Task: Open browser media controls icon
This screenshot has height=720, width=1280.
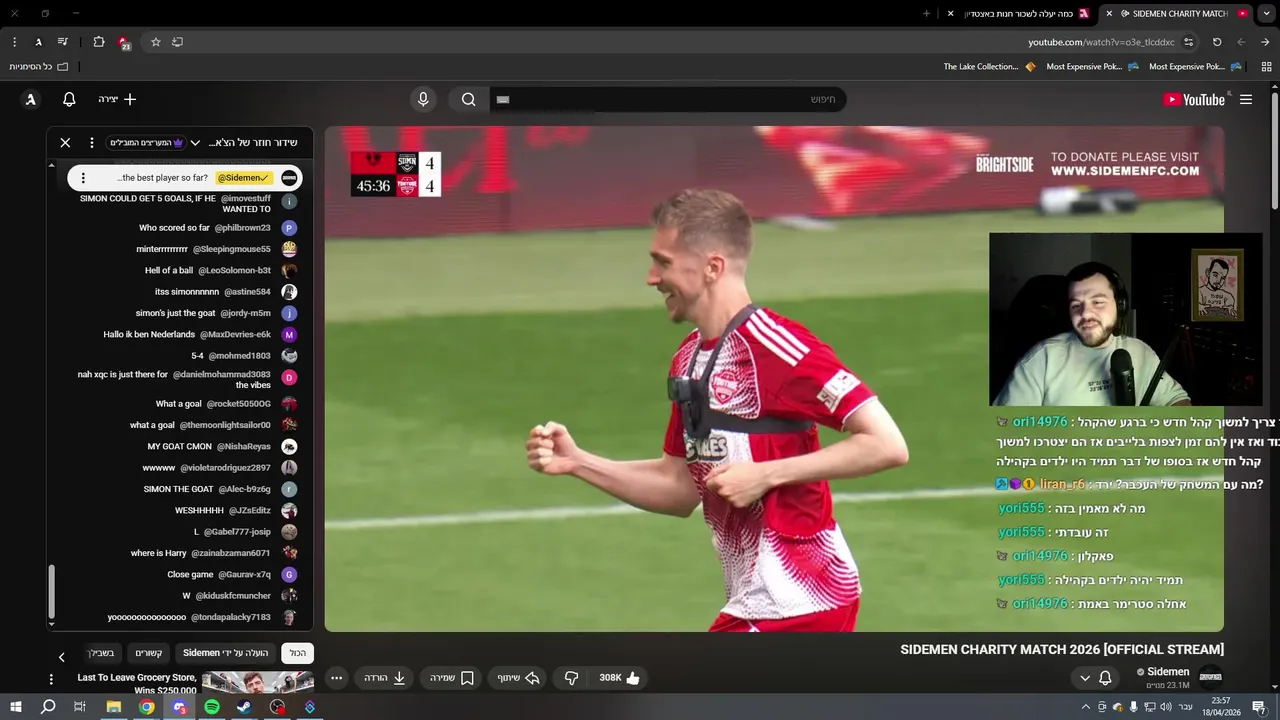Action: click(63, 42)
